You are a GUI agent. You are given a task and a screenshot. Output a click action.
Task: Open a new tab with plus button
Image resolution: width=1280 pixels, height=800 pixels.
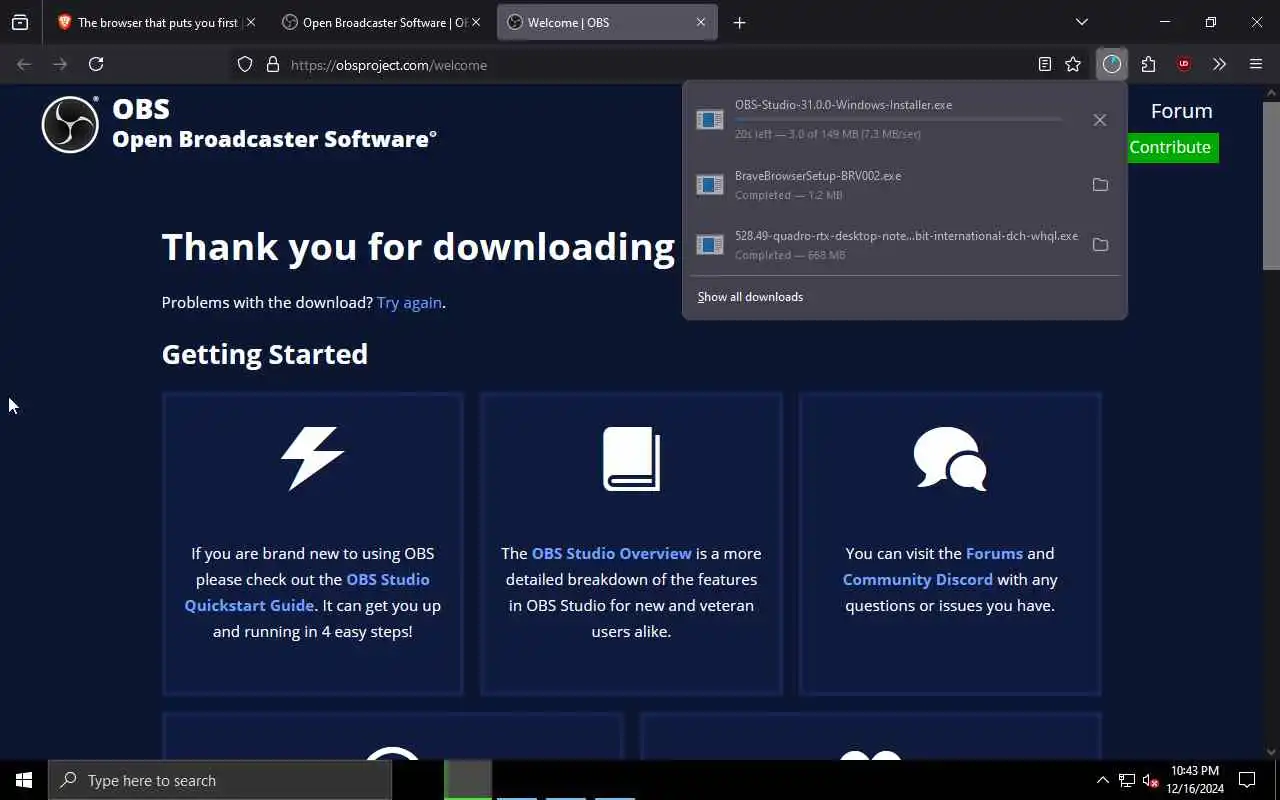[739, 22]
